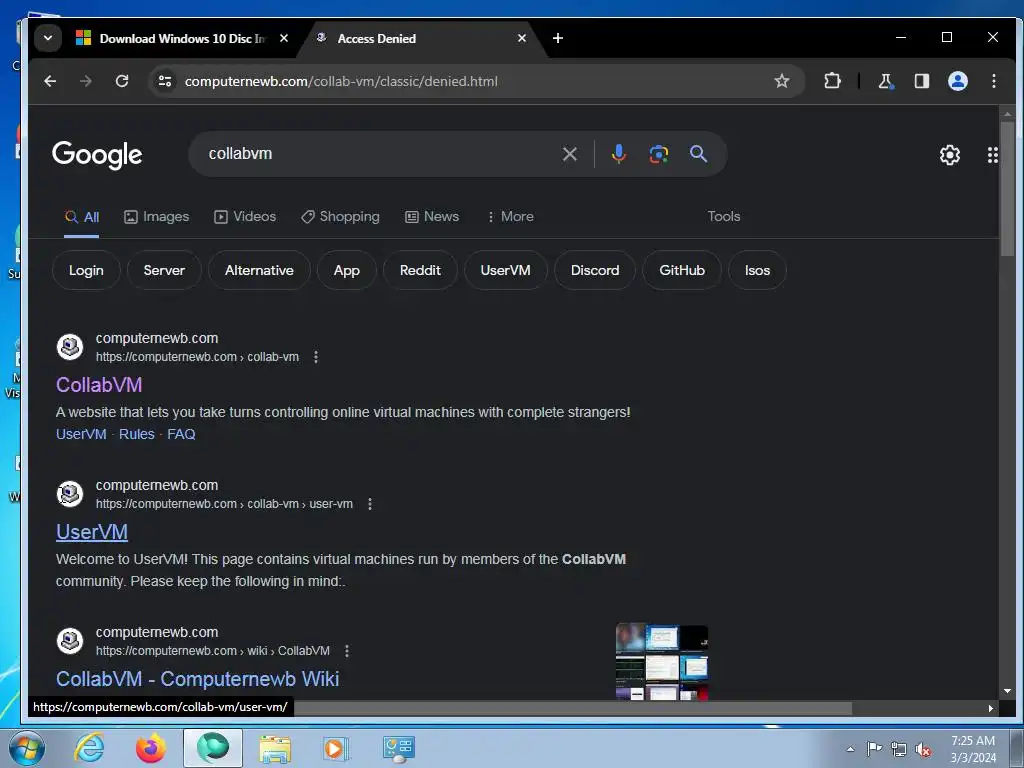
Task: Switch to Videos results
Action: coord(245,217)
